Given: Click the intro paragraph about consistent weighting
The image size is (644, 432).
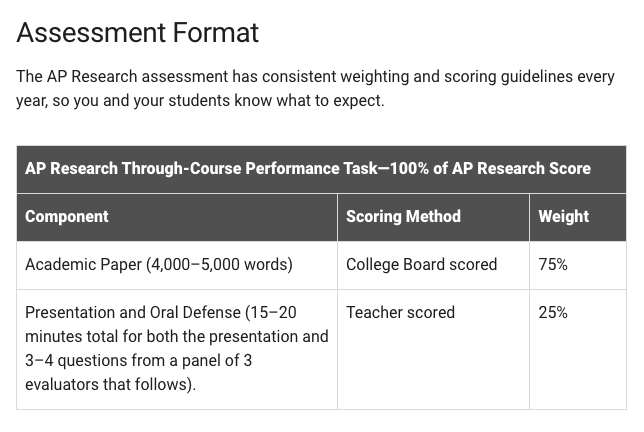Looking at the screenshot, I should click(x=315, y=88).
